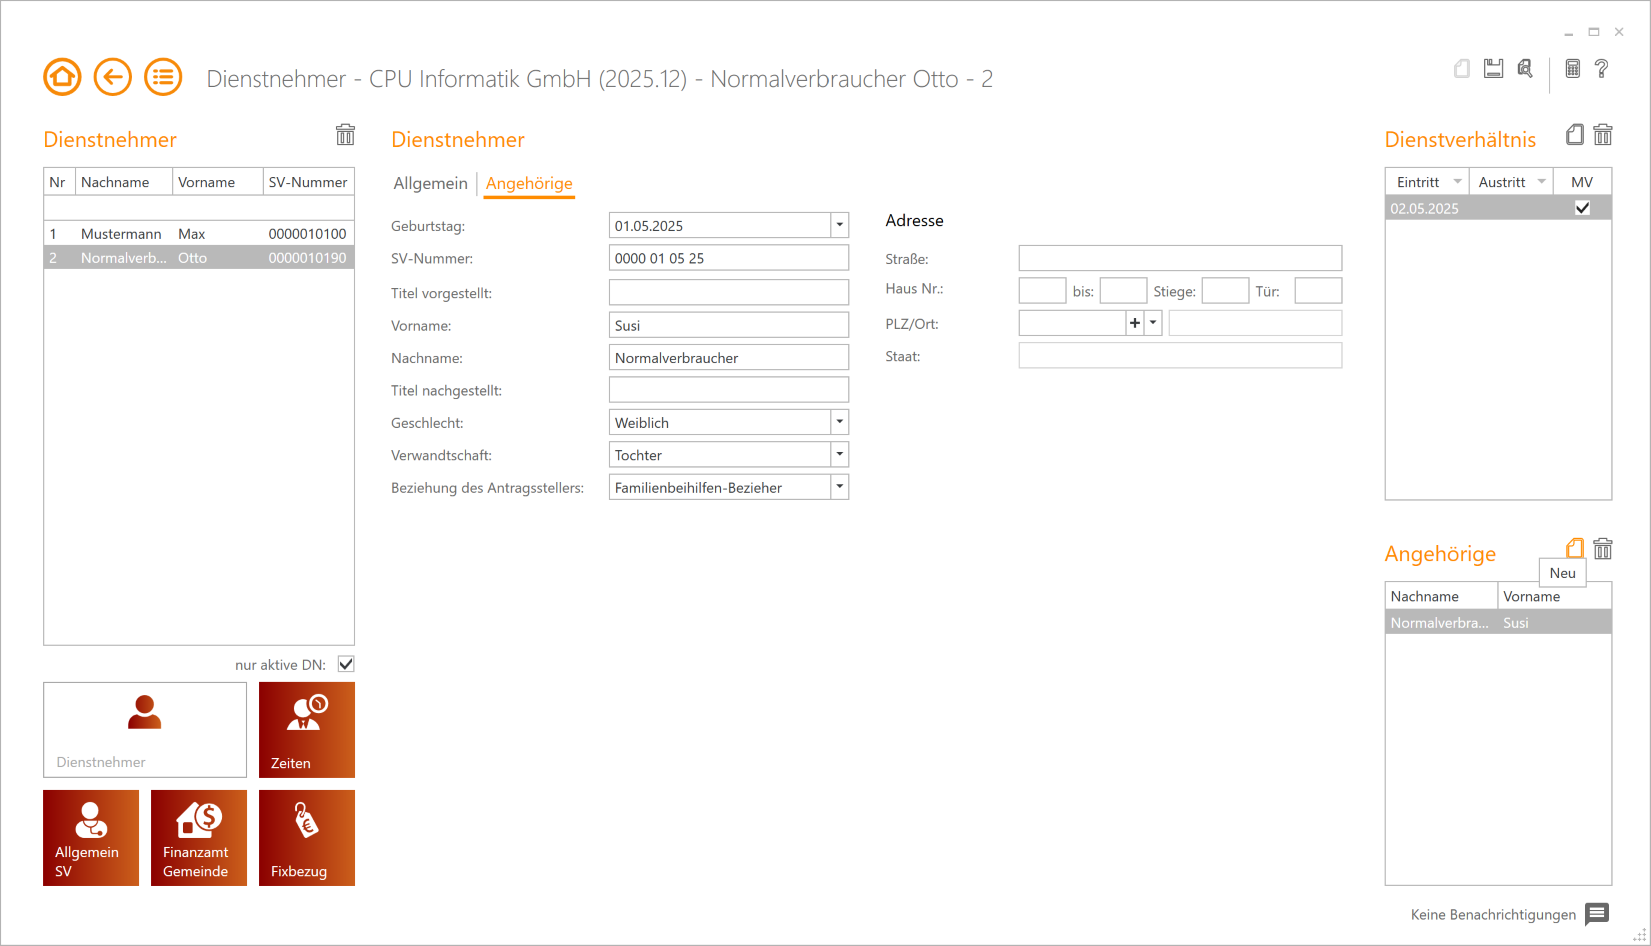1651x946 pixels.
Task: Select Mustermann Max row
Action: pyautogui.click(x=199, y=233)
